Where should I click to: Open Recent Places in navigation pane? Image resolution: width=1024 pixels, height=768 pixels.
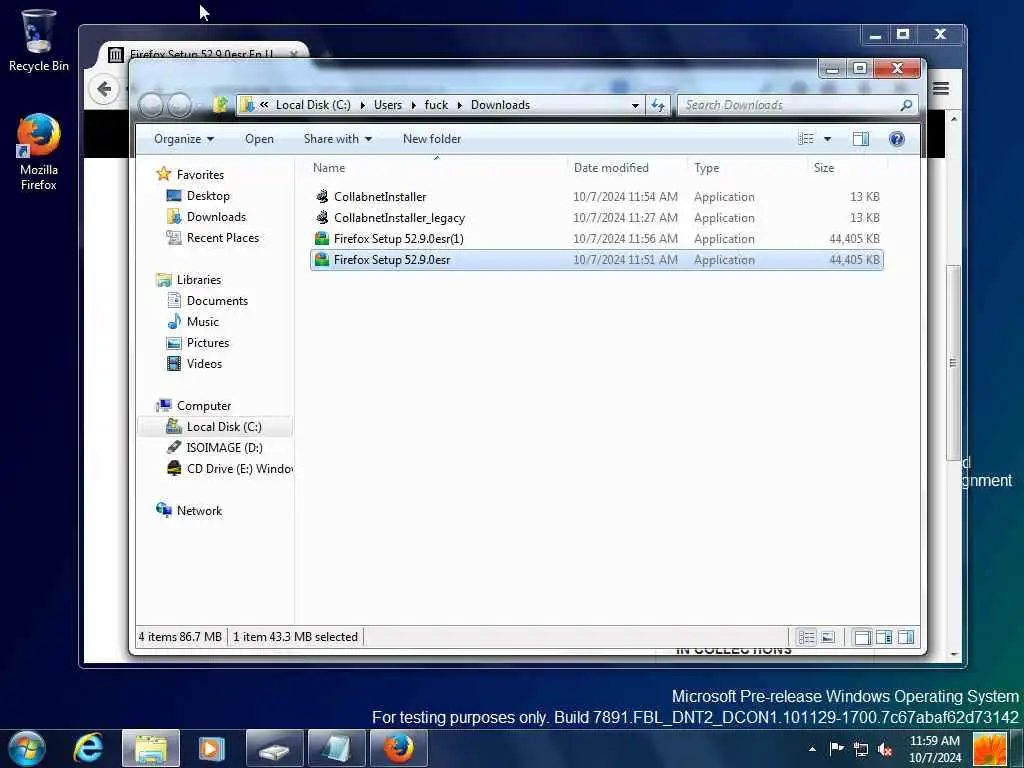coord(223,238)
